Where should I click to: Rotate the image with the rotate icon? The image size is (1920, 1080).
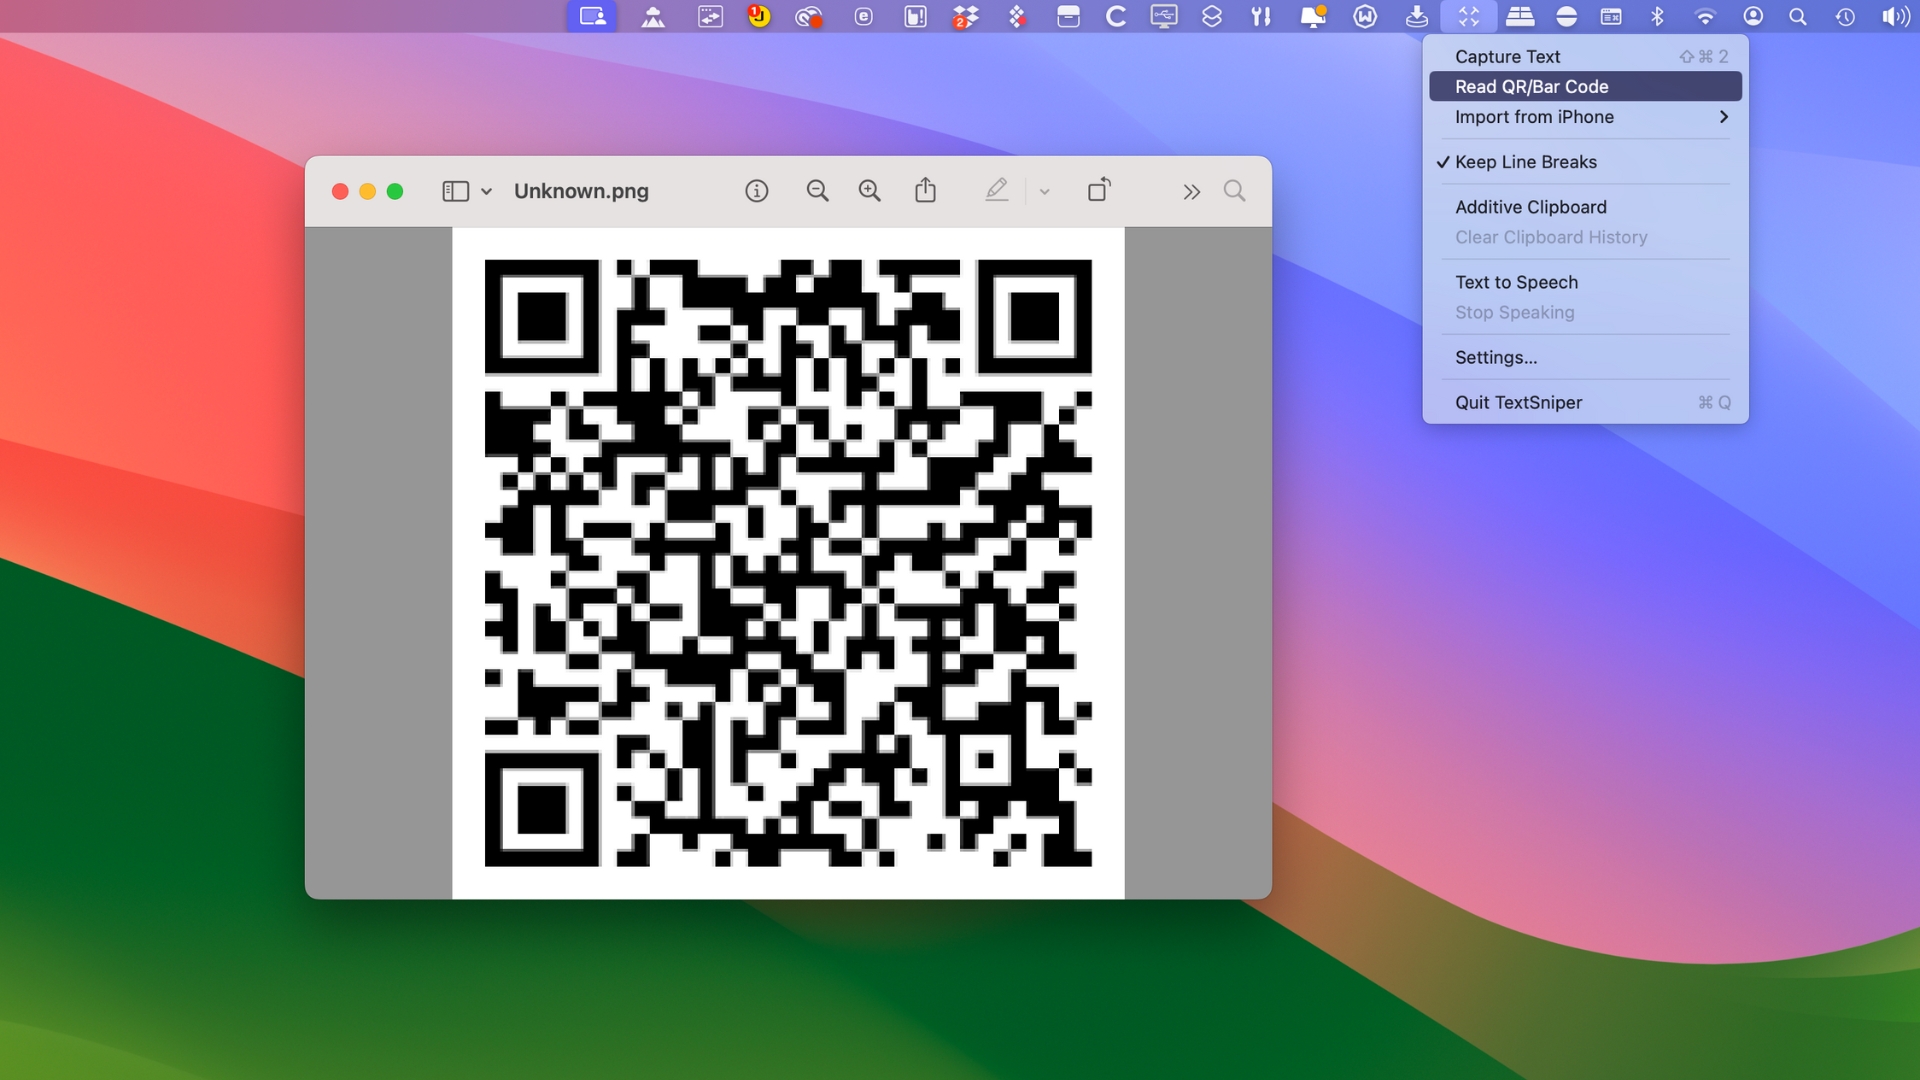[1099, 190]
